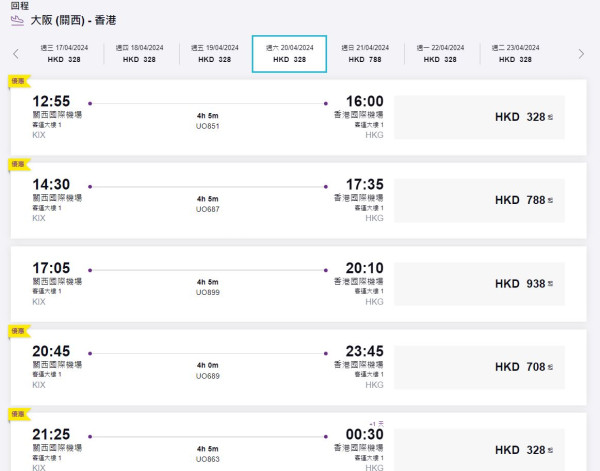Select HKD 788 fare for flight UO687
The width and height of the screenshot is (600, 471).
479,200
